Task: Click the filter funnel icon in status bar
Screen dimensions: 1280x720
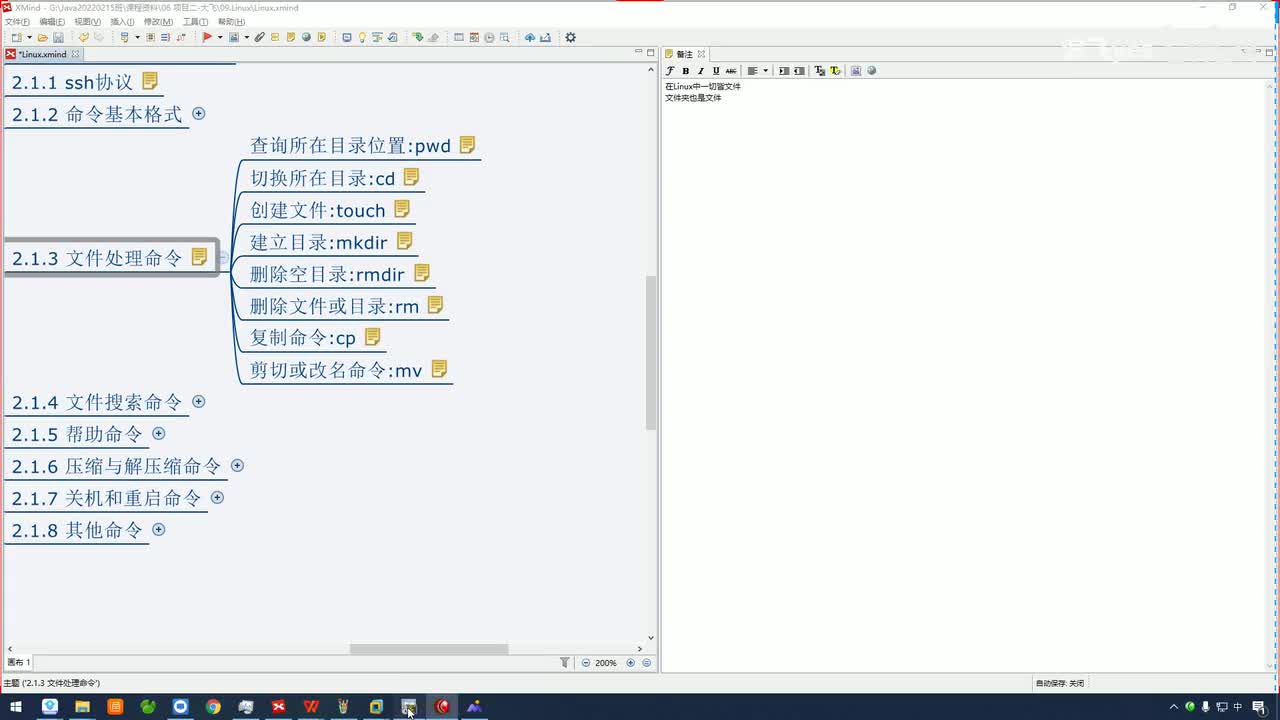Action: pos(565,663)
